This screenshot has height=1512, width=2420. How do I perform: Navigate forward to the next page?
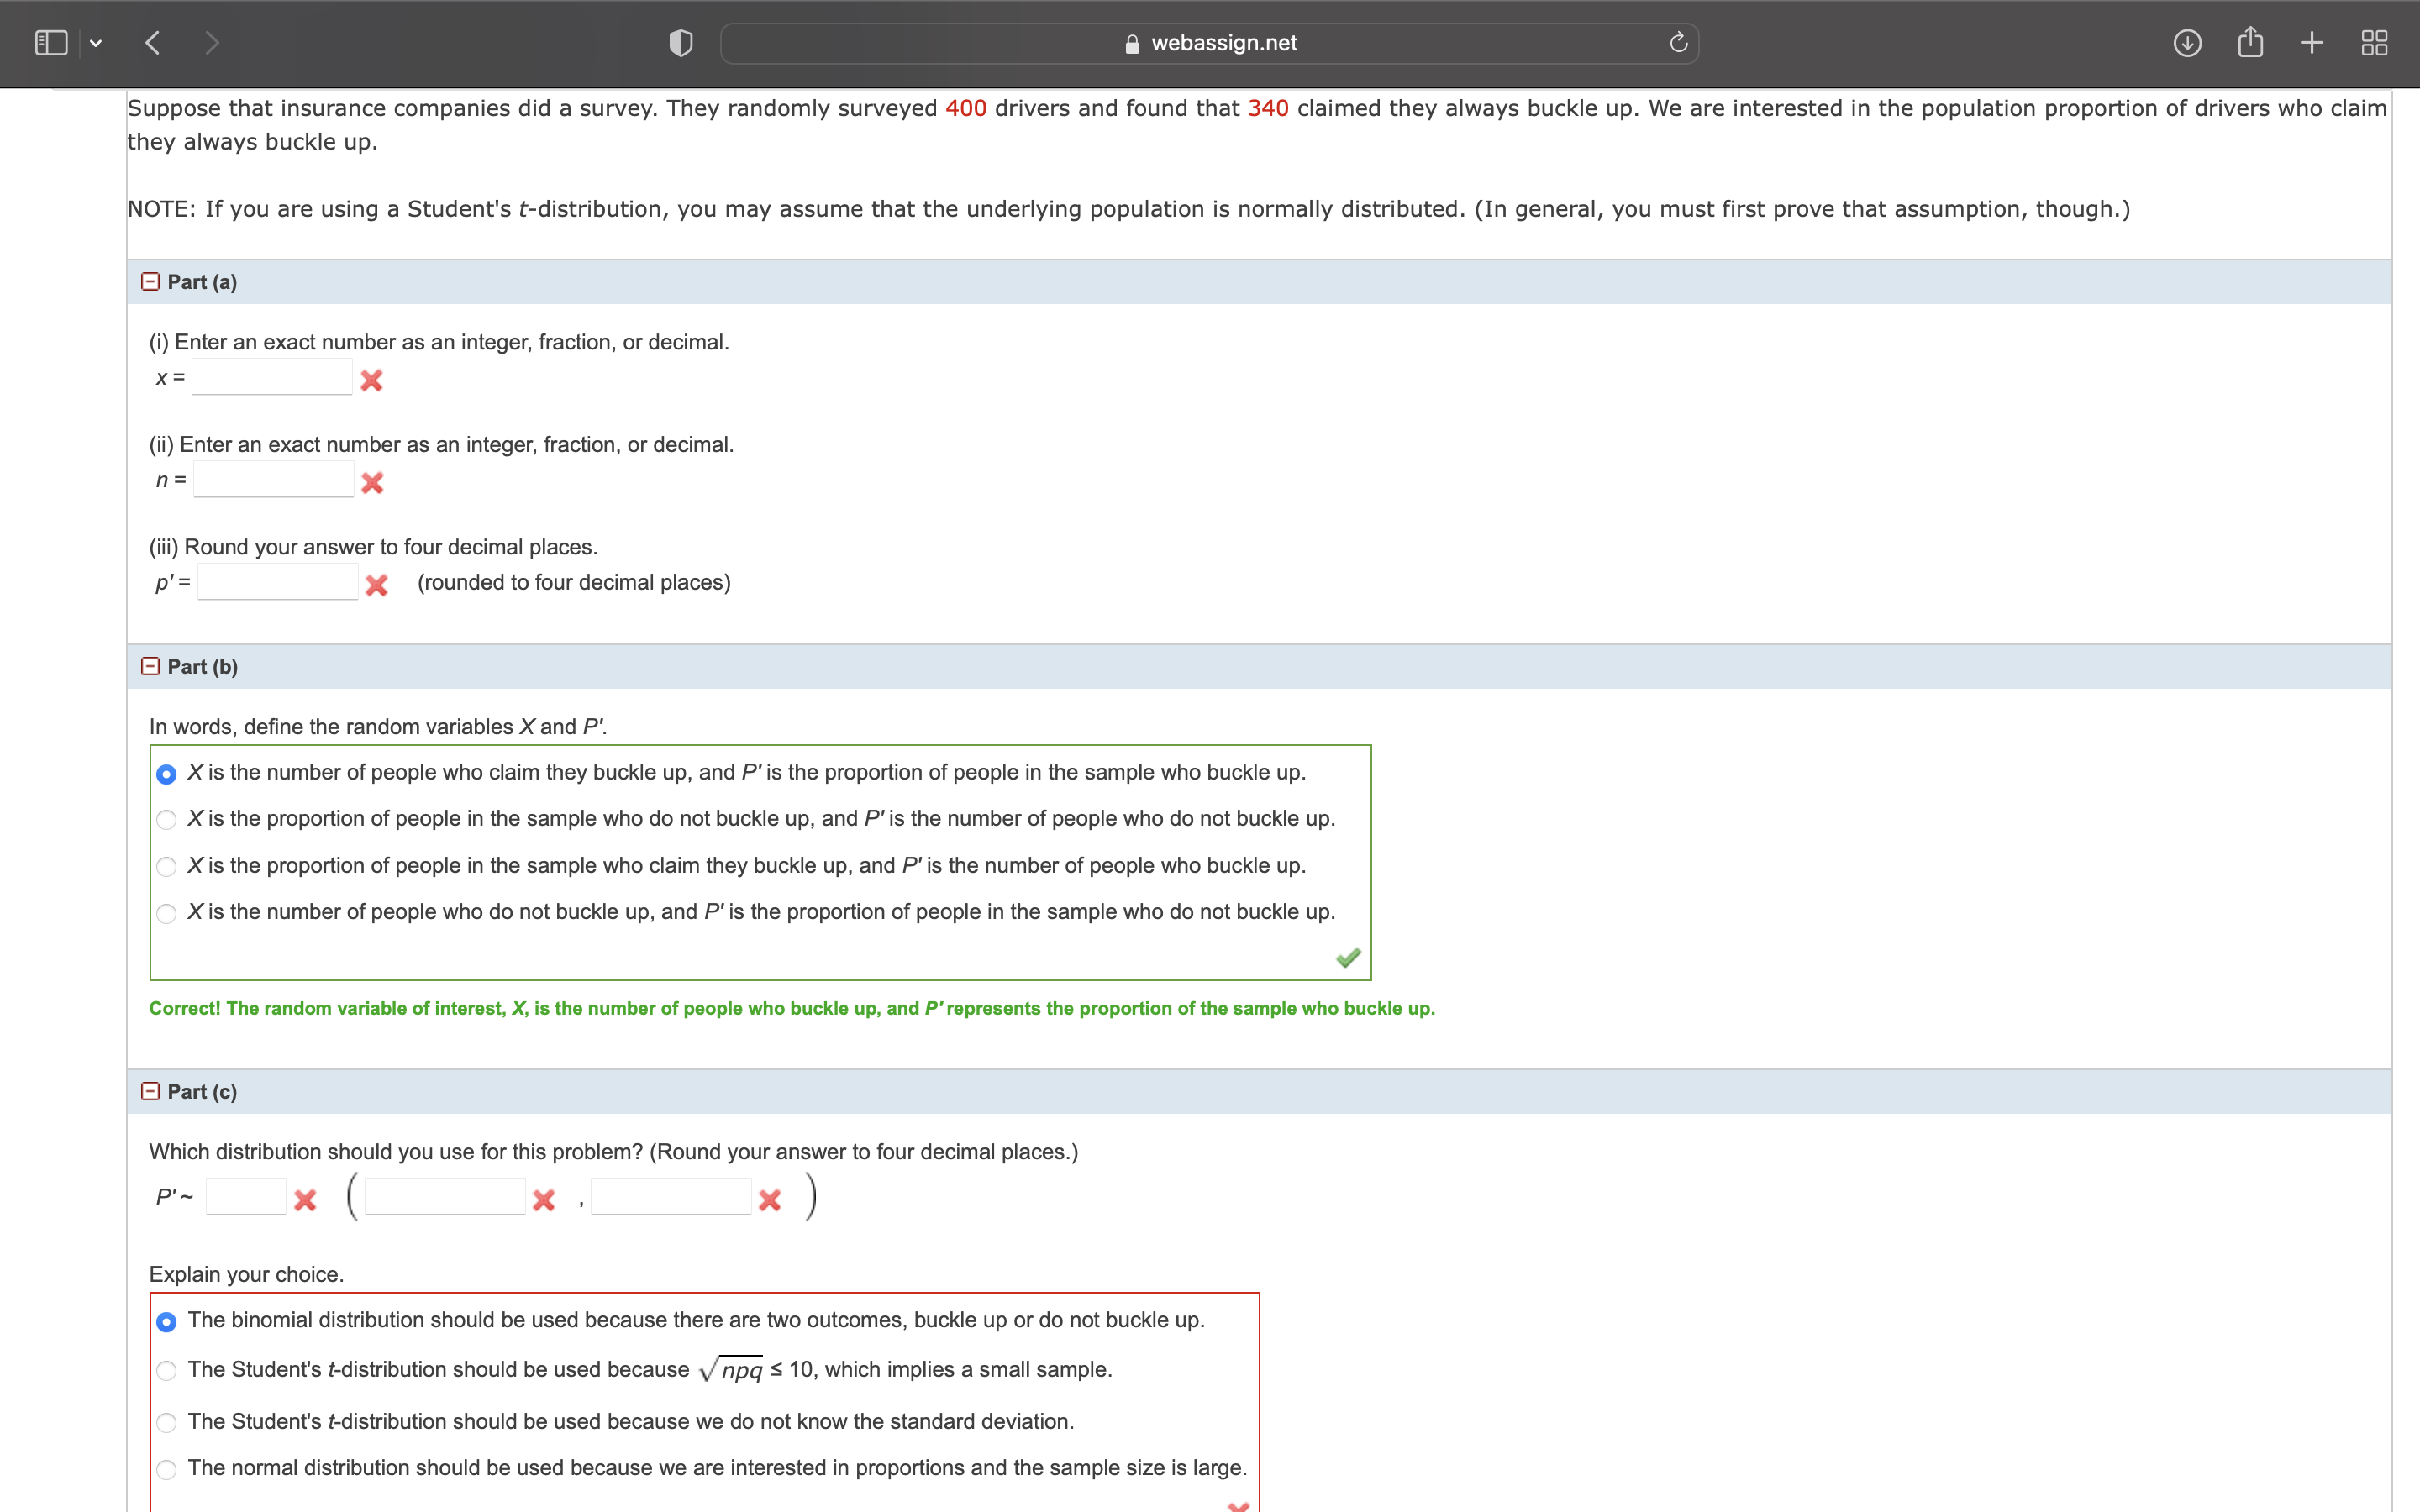coord(212,42)
